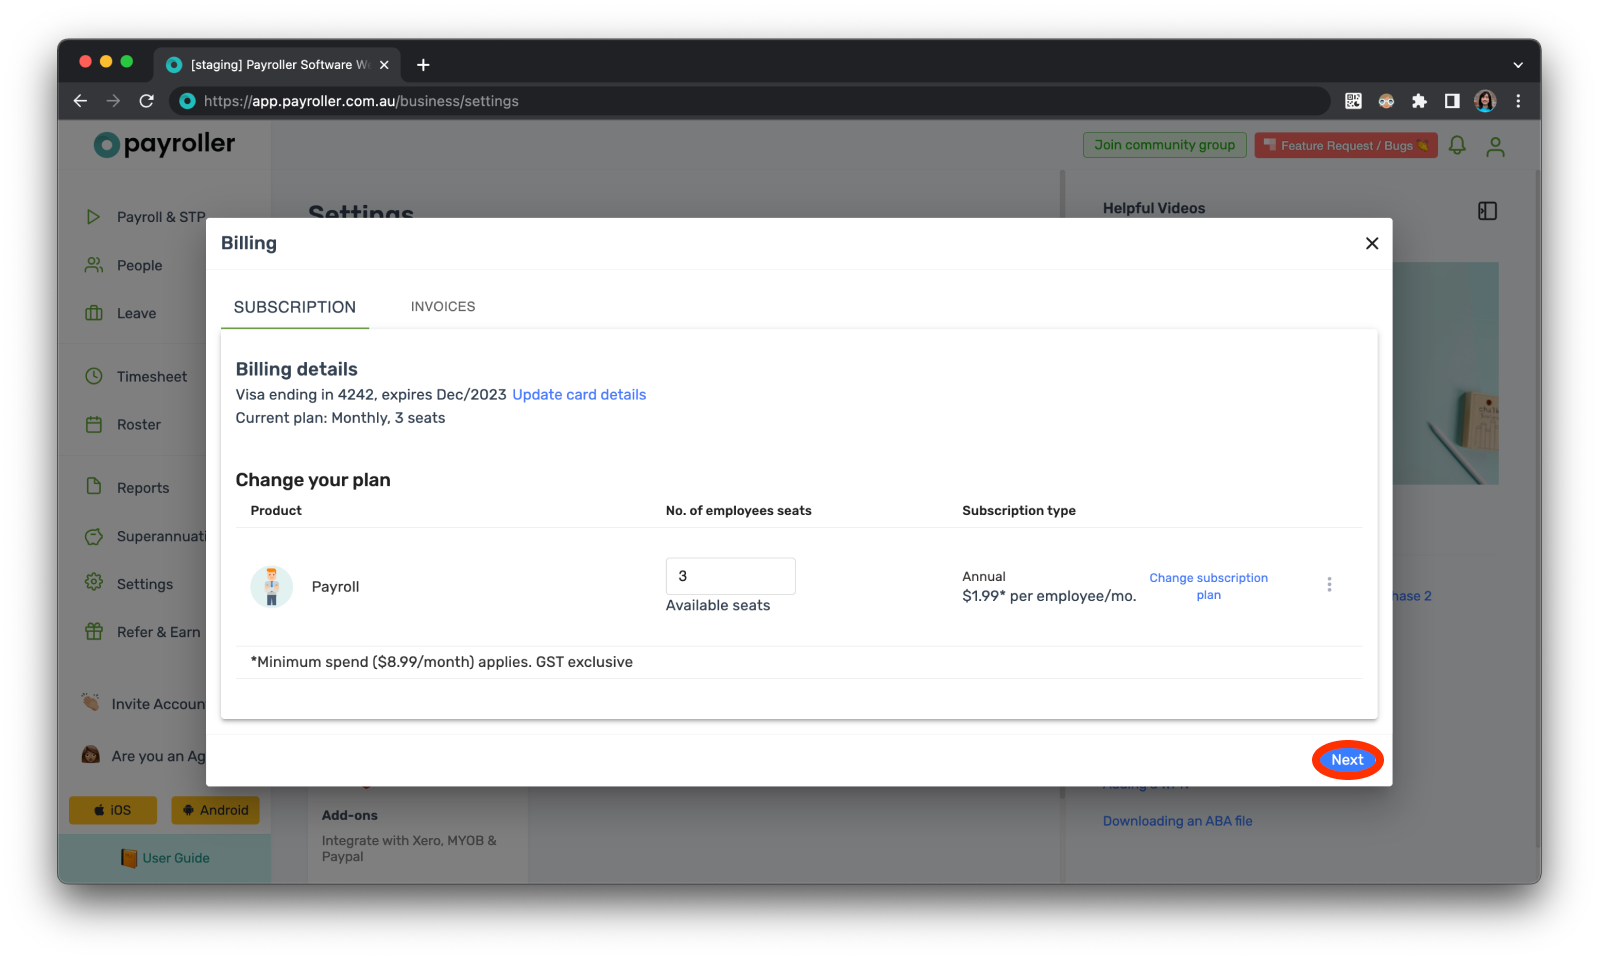Go back with browser back arrow
This screenshot has width=1599, height=960.
point(80,101)
